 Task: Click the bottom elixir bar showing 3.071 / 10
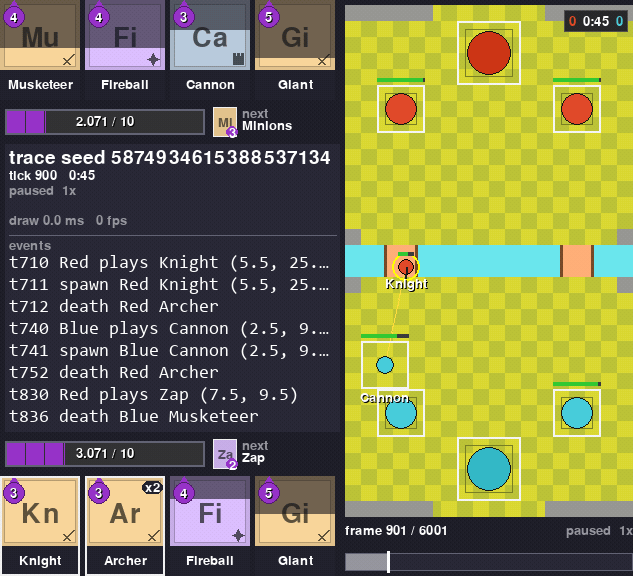point(105,454)
